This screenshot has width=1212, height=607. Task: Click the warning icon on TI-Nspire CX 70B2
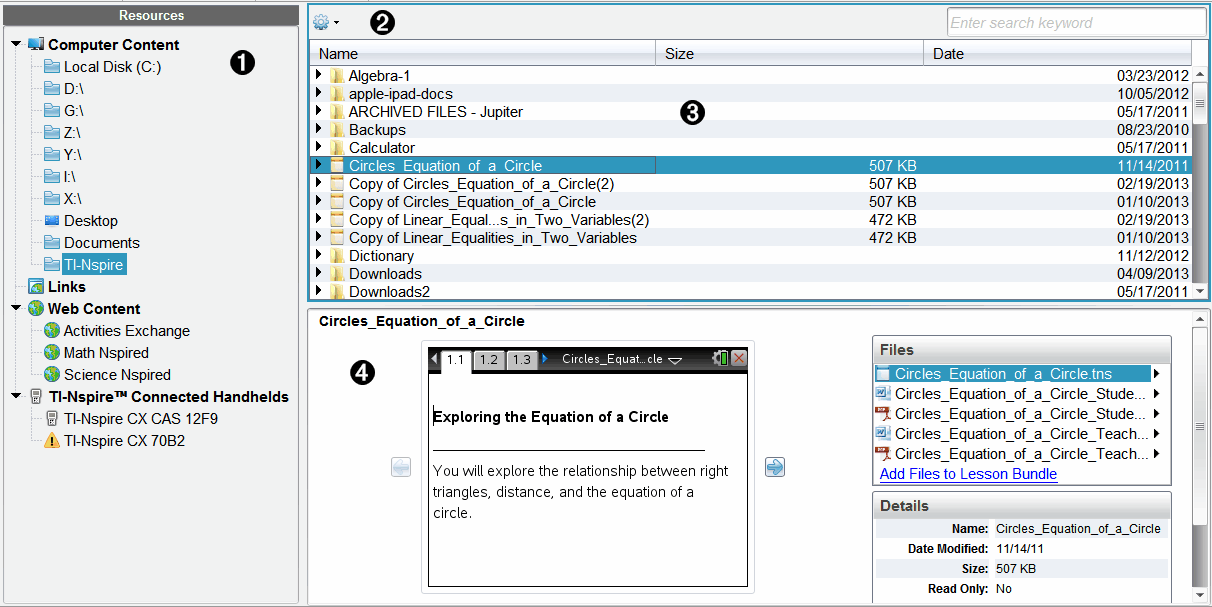pyautogui.click(x=52, y=440)
